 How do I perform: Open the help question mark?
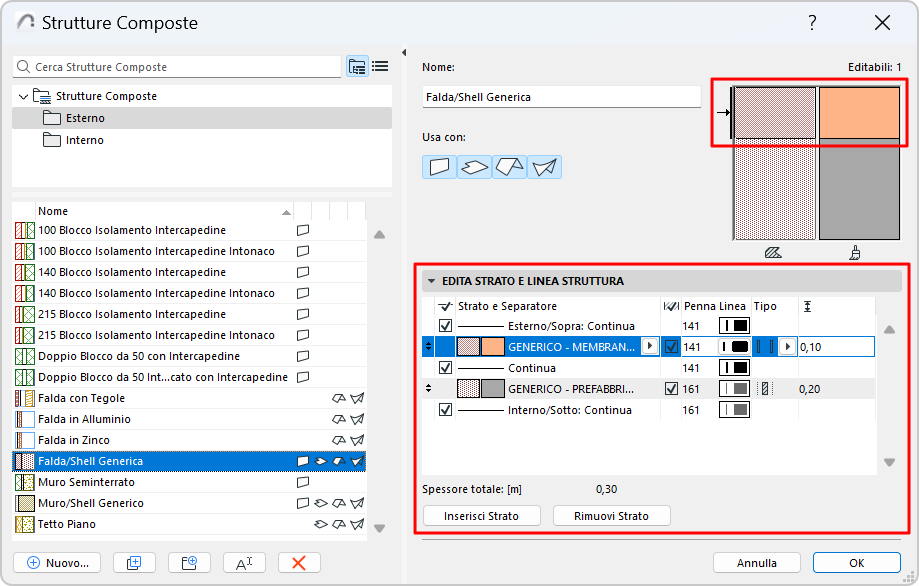pyautogui.click(x=812, y=23)
